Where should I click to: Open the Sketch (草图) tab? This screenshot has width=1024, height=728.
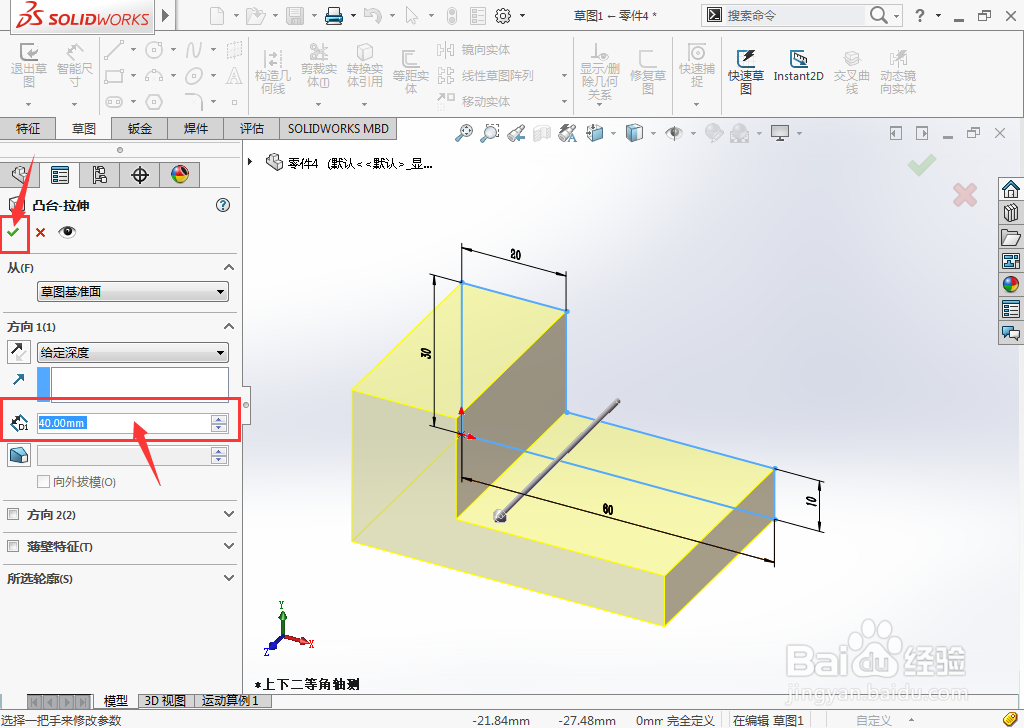[x=84, y=129]
